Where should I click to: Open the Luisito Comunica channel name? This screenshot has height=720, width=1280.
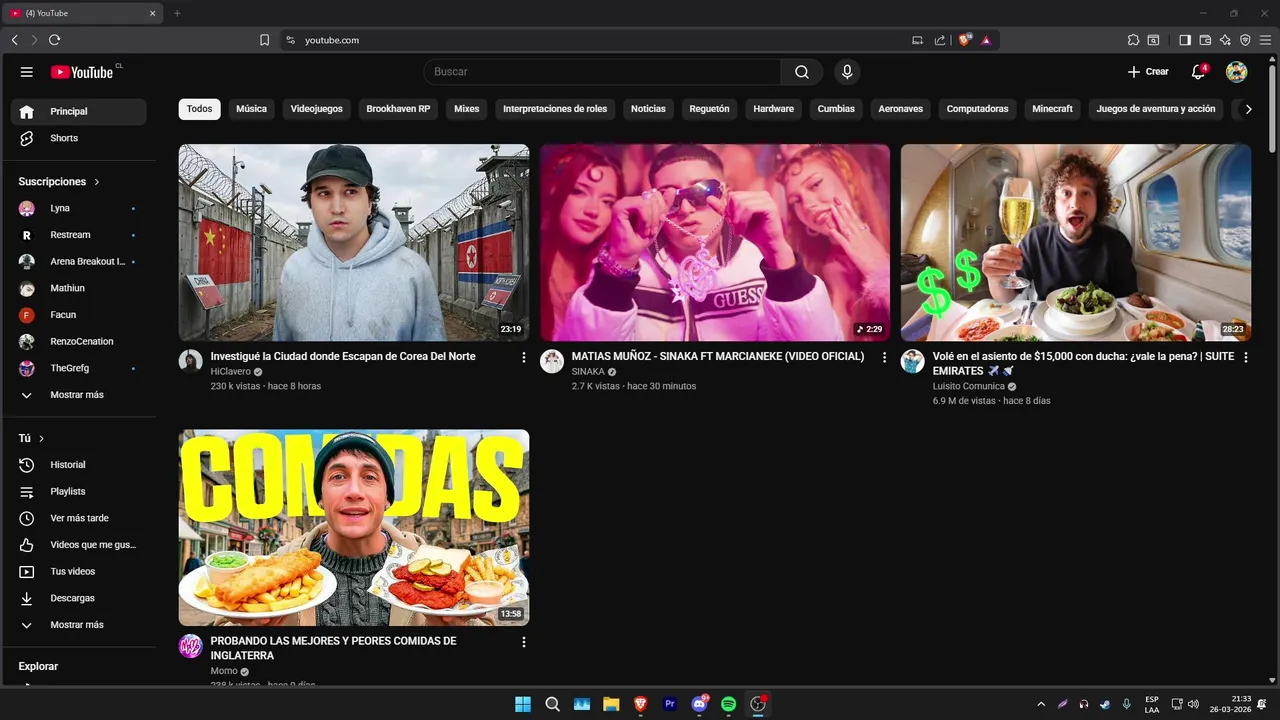(968, 386)
